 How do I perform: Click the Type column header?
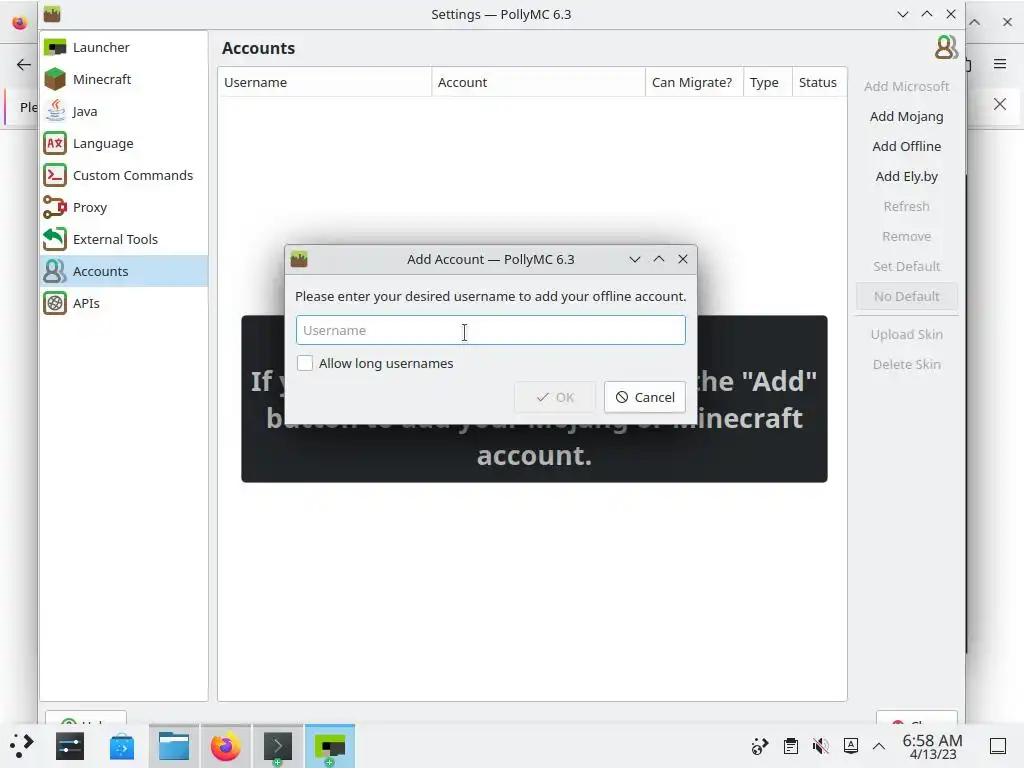pyautogui.click(x=767, y=82)
